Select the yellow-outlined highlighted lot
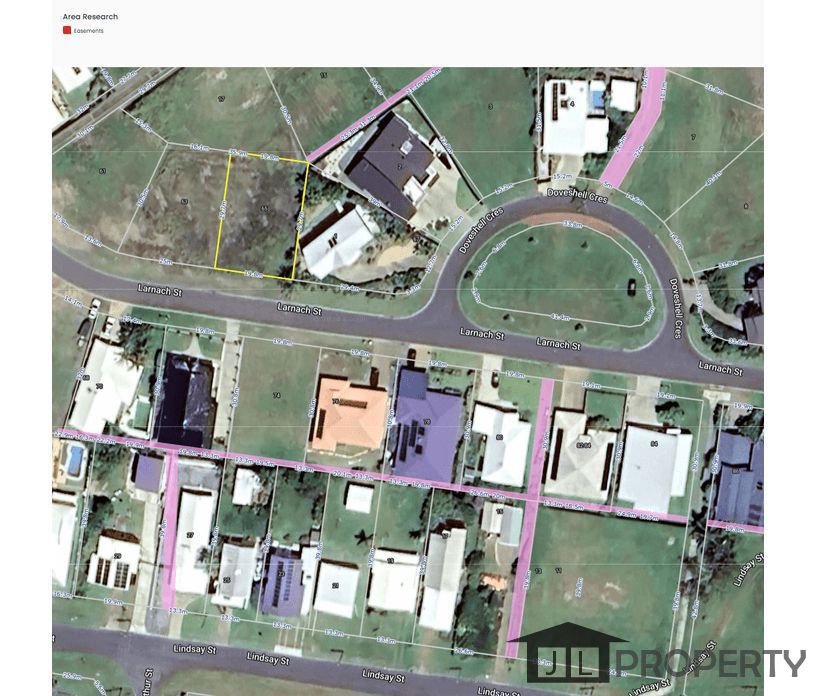816x696 pixels. tap(262, 216)
